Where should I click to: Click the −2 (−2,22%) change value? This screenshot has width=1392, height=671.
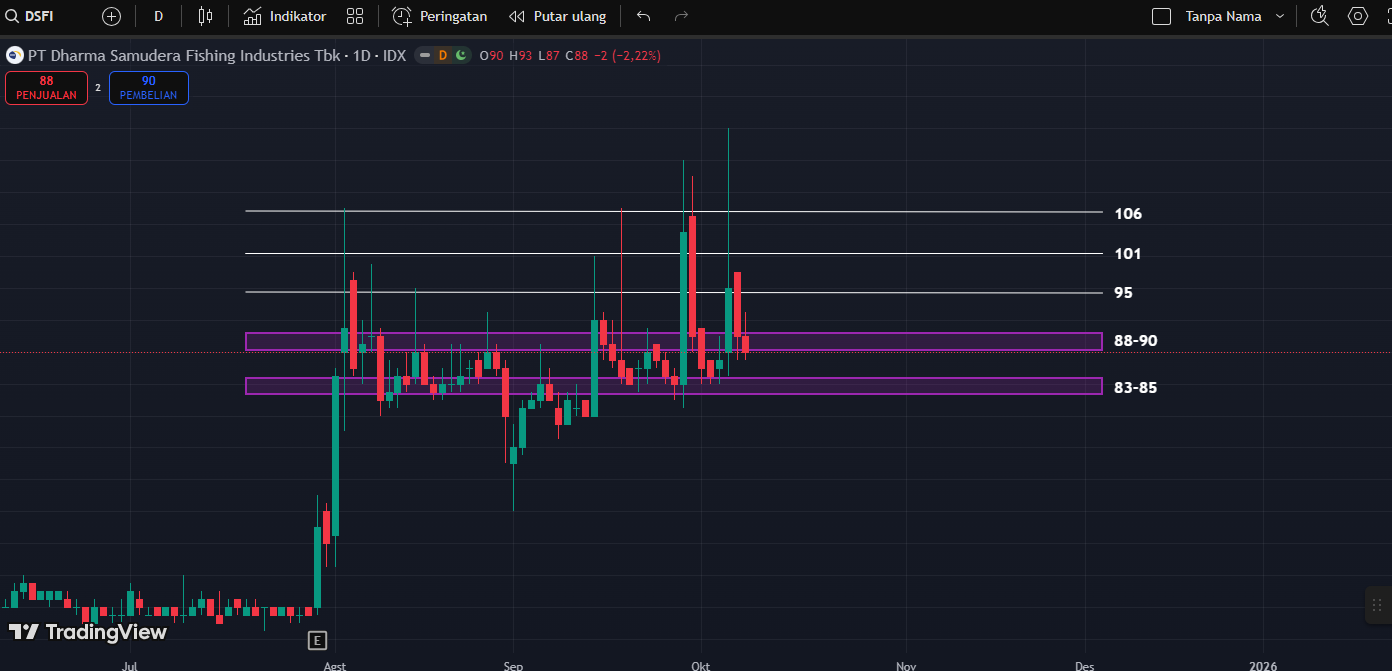(x=628, y=55)
